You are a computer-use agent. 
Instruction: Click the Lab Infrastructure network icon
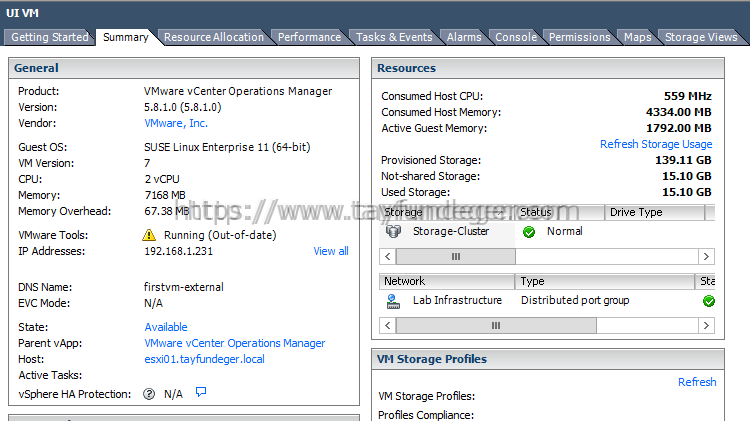[393, 301]
